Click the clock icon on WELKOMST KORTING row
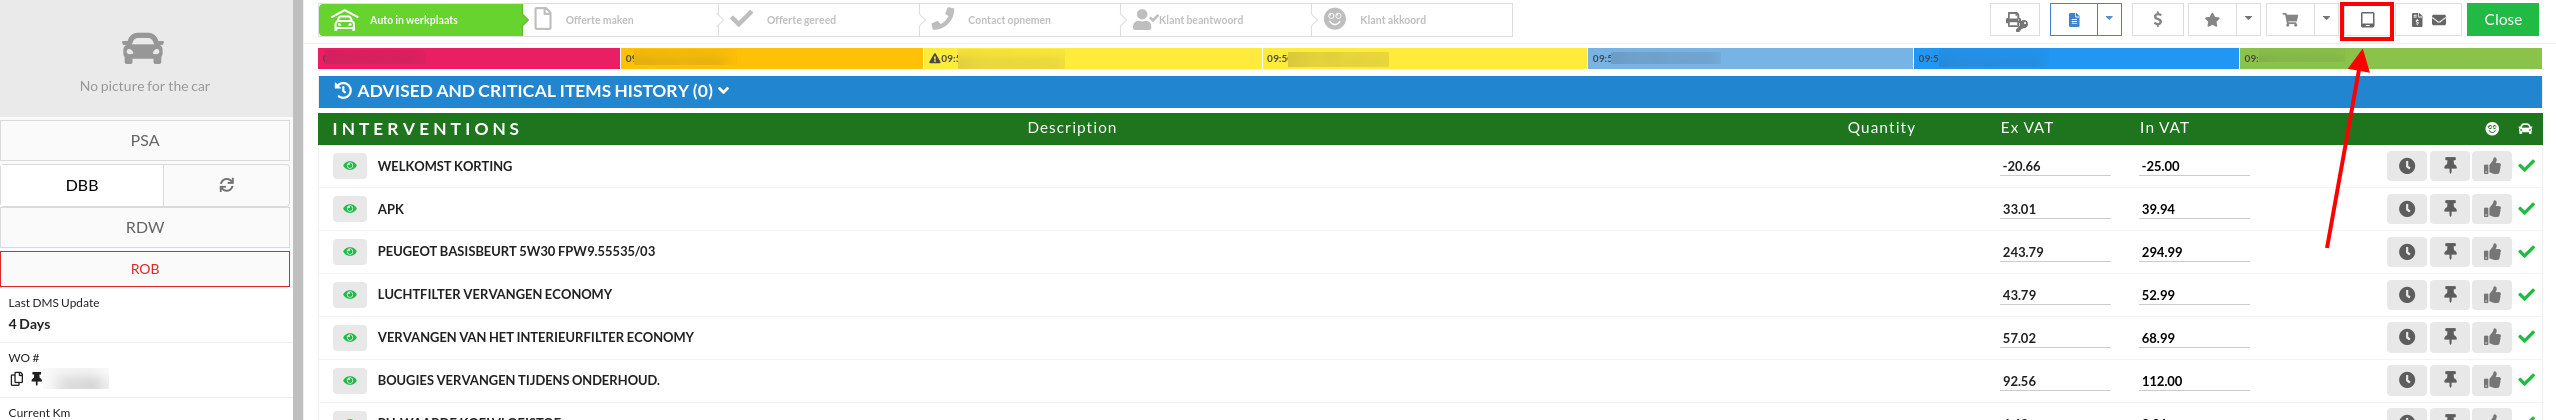The width and height of the screenshot is (2556, 420). [2406, 166]
